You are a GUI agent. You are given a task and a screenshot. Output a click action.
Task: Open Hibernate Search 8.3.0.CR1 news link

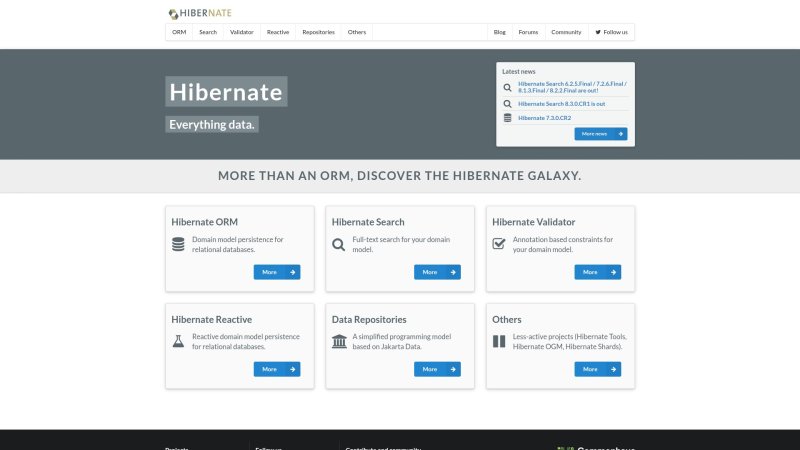tap(561, 104)
